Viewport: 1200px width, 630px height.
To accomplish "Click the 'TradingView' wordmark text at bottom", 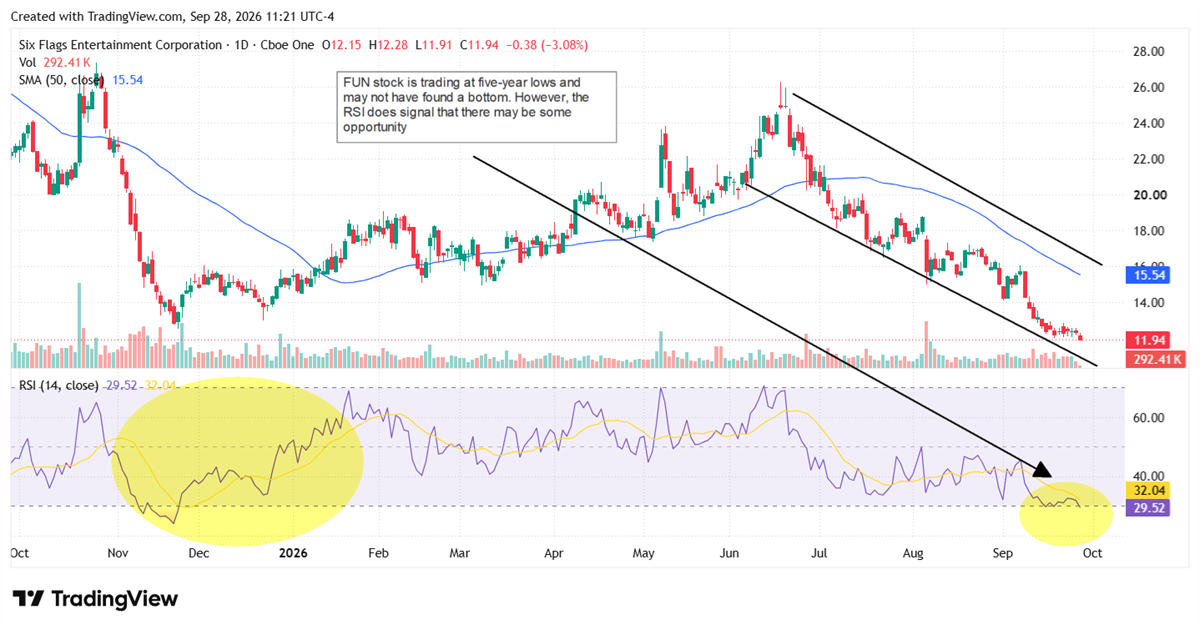I will 114,599.
